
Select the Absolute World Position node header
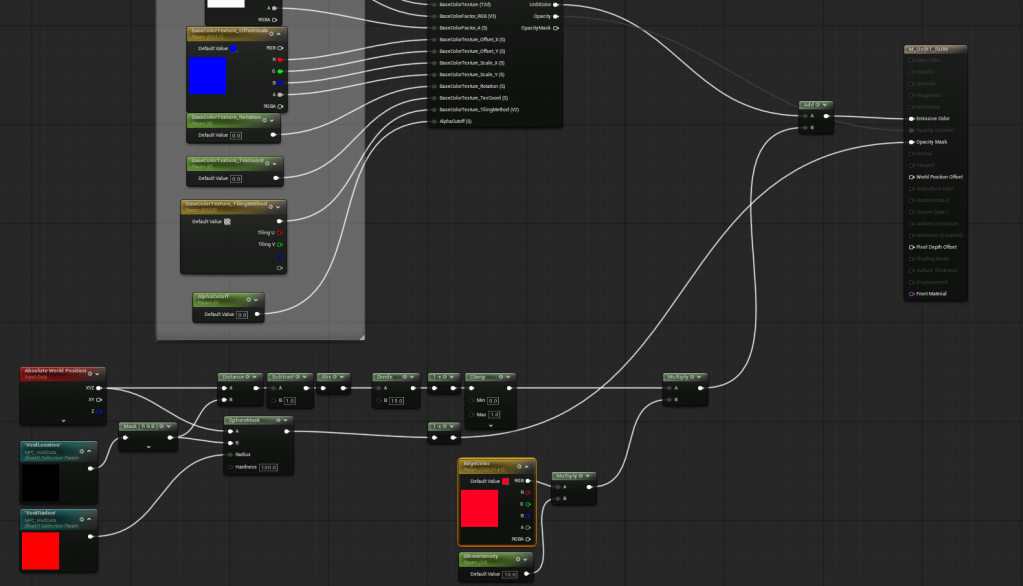(55, 373)
